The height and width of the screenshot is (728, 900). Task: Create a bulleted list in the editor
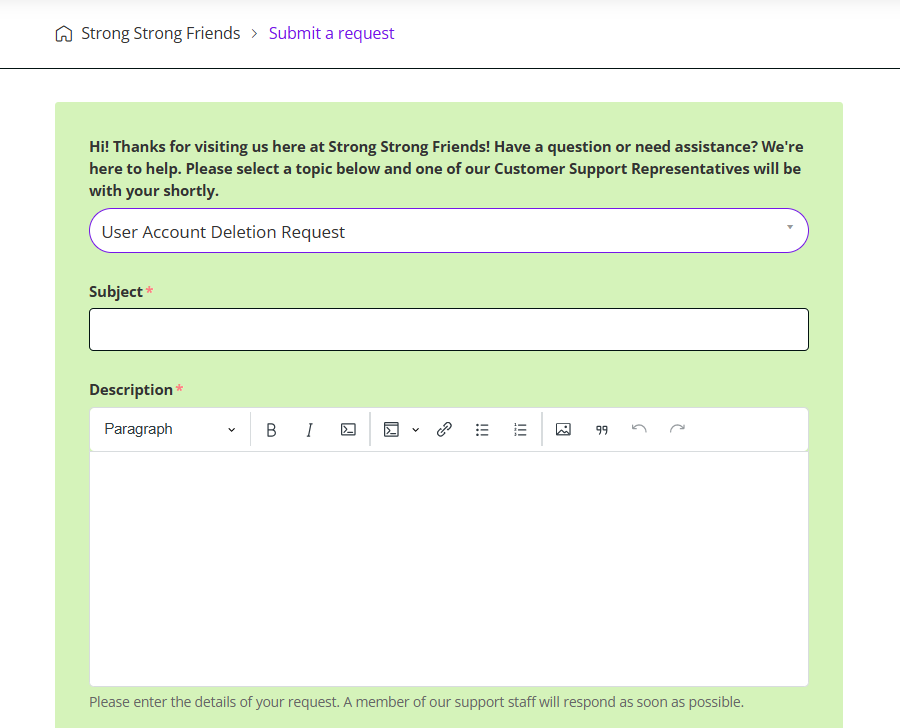click(482, 429)
